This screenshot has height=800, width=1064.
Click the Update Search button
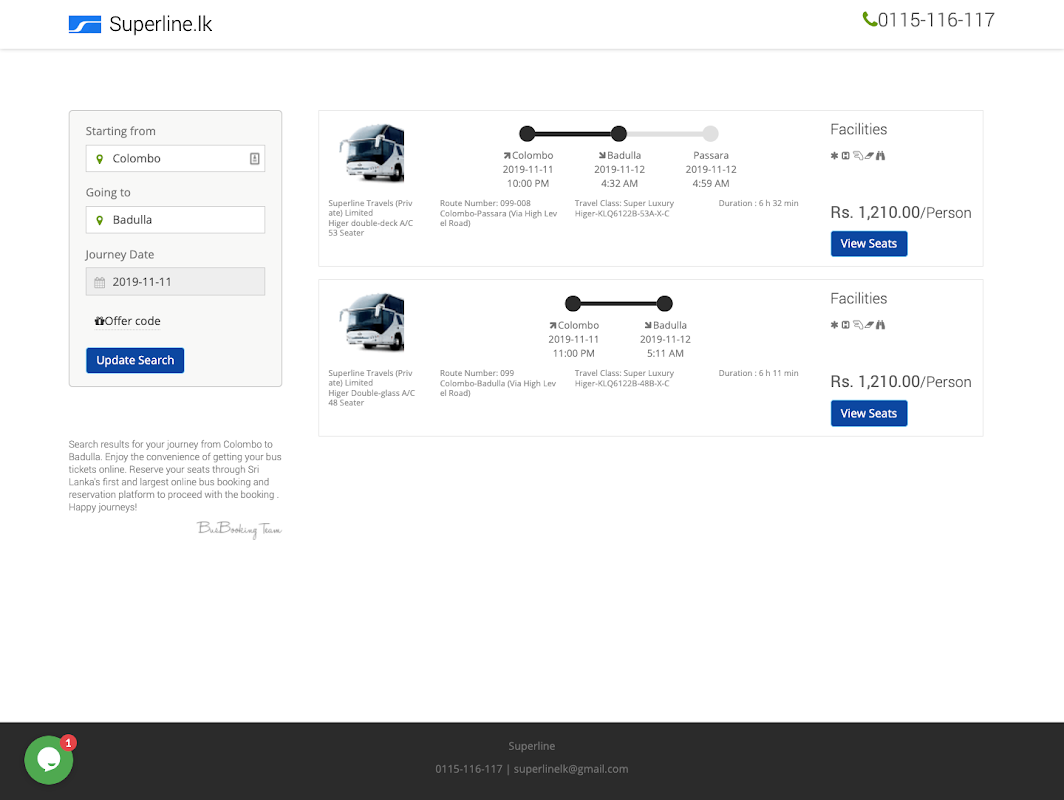pyautogui.click(x=135, y=360)
